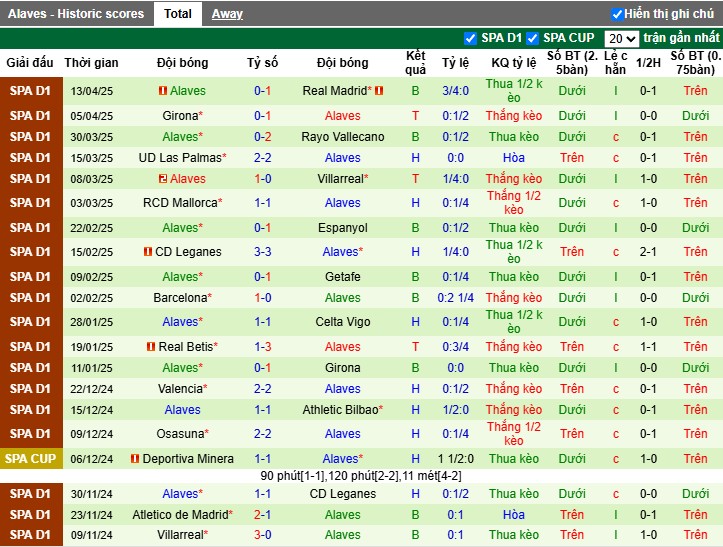Image resolution: width=723 pixels, height=547 pixels.
Task: Click the 02/02/25 date cell
Action: [91, 298]
